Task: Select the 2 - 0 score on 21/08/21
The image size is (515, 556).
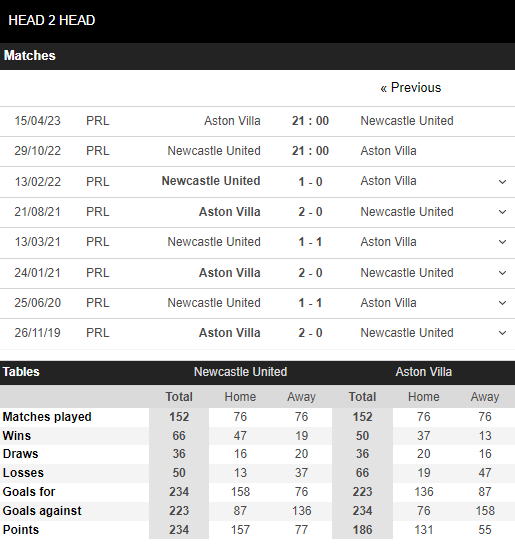Action: point(310,212)
